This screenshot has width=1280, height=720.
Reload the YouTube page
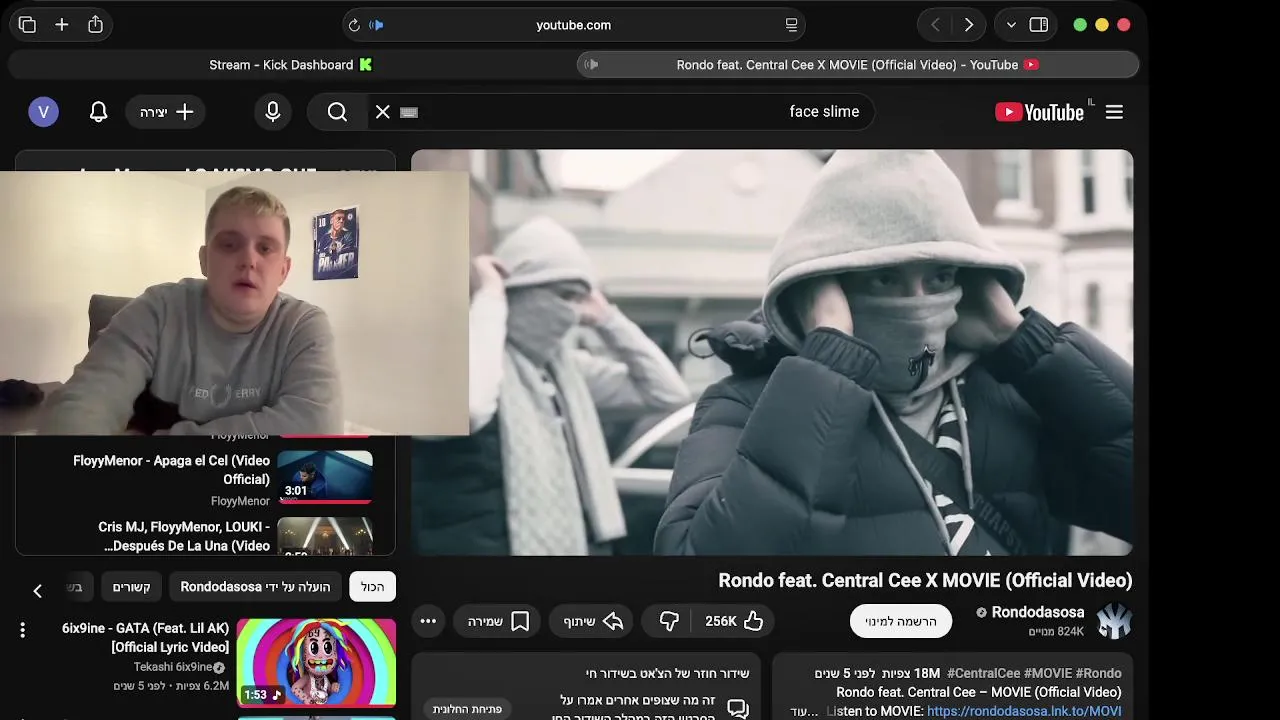coord(354,25)
